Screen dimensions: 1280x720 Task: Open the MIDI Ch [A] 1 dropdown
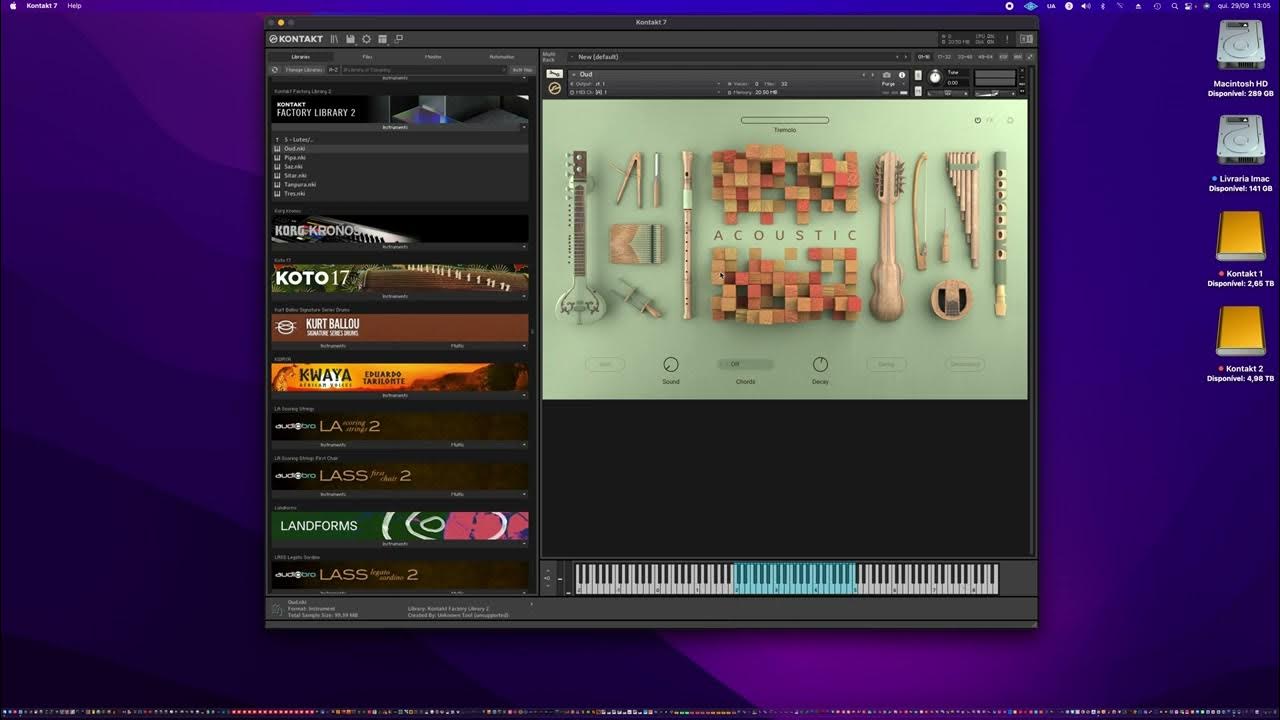coord(645,92)
